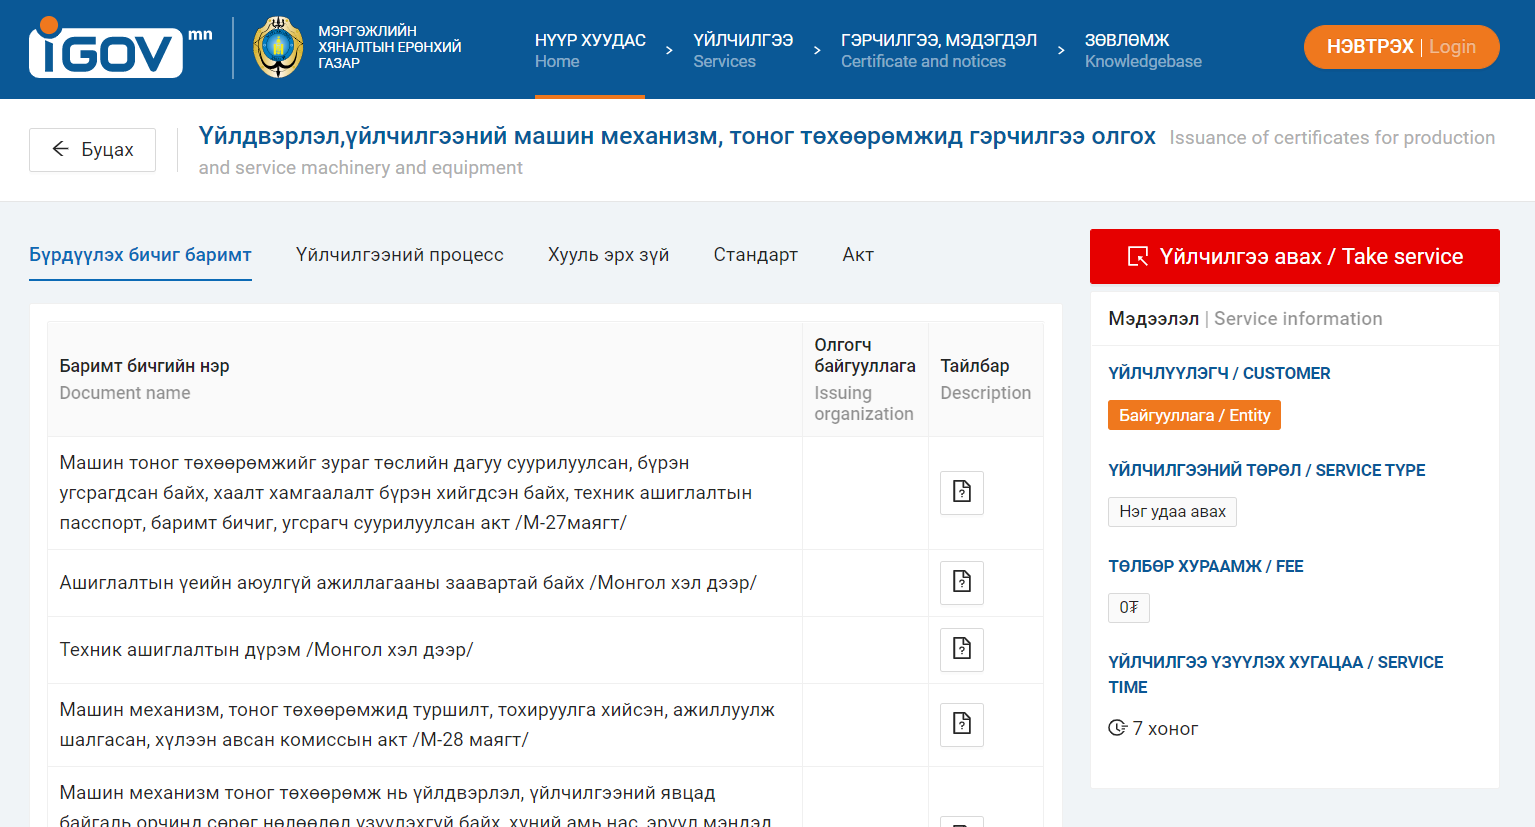Click ҮЙЛЧИЛГЭЭ ҮЗҮҮЛЭХ ХУГАЦАА / SERVICE TIME label
This screenshot has width=1535, height=827.
pyautogui.click(x=1275, y=674)
